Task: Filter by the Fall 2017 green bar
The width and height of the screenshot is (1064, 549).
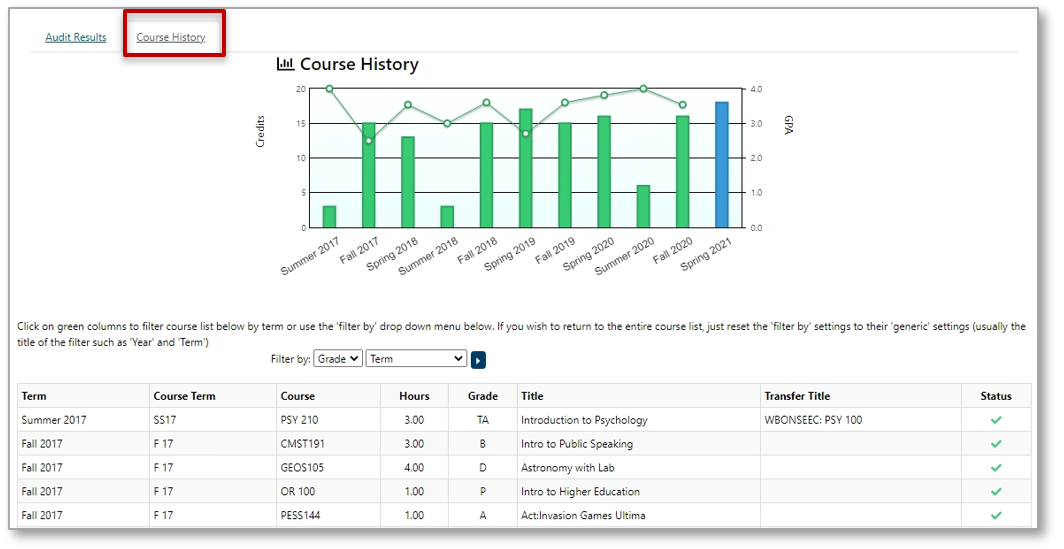Action: [369, 175]
